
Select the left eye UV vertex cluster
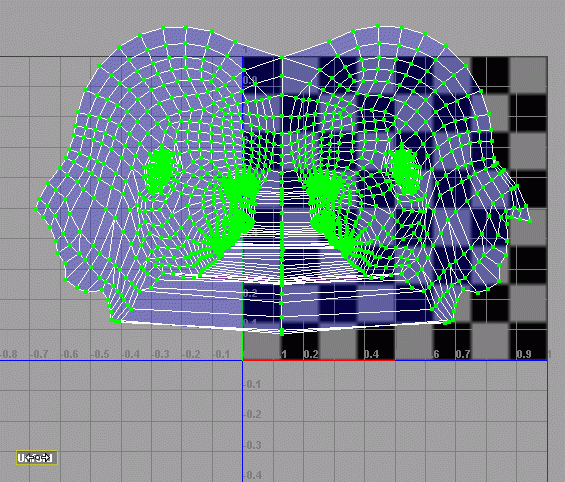[x=160, y=169]
